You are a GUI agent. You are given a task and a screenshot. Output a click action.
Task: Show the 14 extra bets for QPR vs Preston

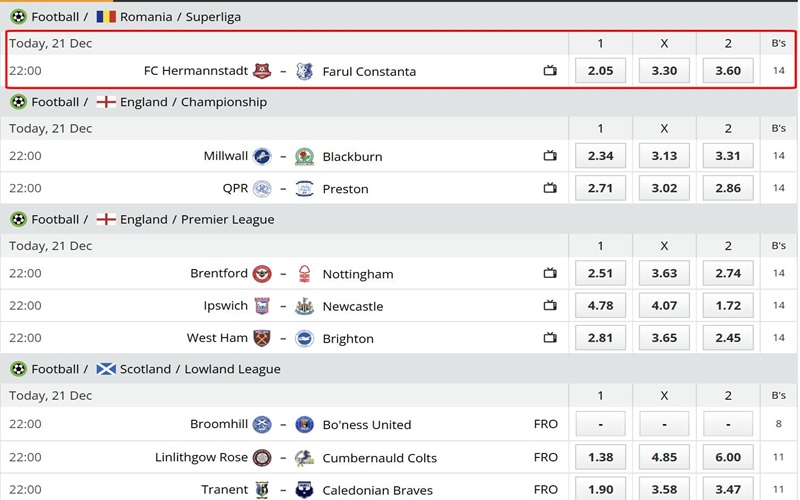(779, 188)
